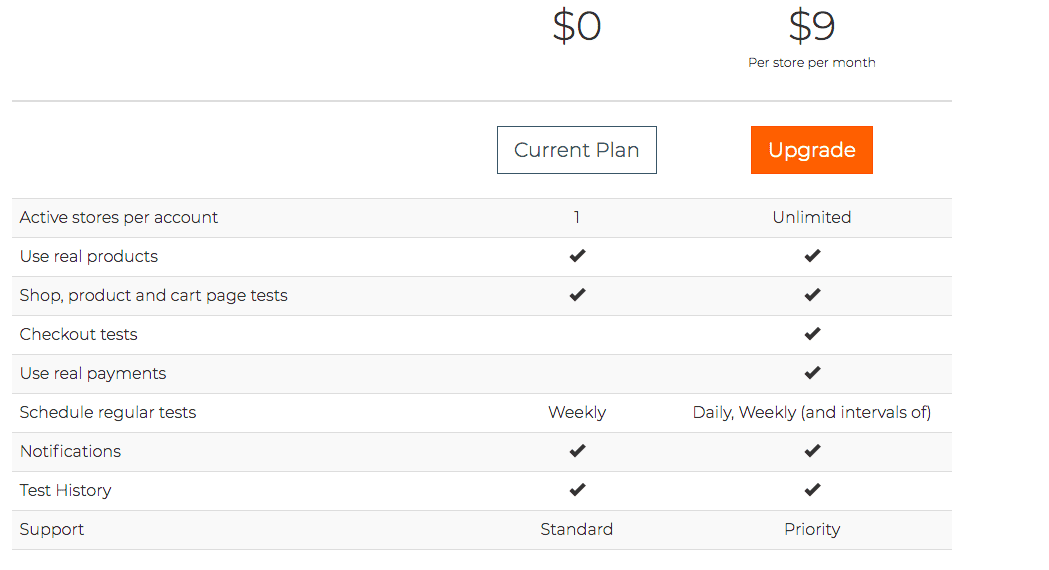Viewport: 1049px width, 570px height.
Task: Click the Priority support value
Action: pyautogui.click(x=812, y=529)
